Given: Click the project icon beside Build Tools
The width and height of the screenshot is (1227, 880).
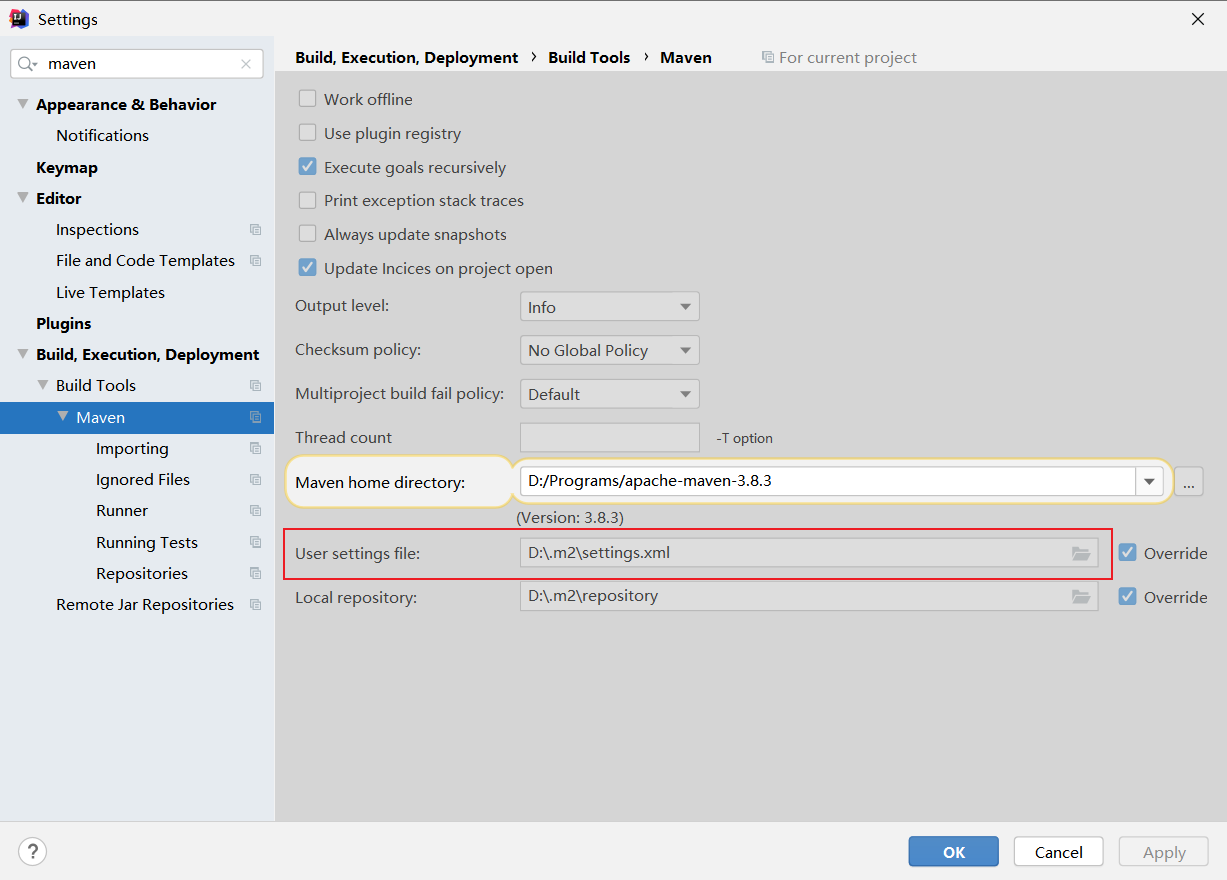Looking at the screenshot, I should [x=255, y=386].
